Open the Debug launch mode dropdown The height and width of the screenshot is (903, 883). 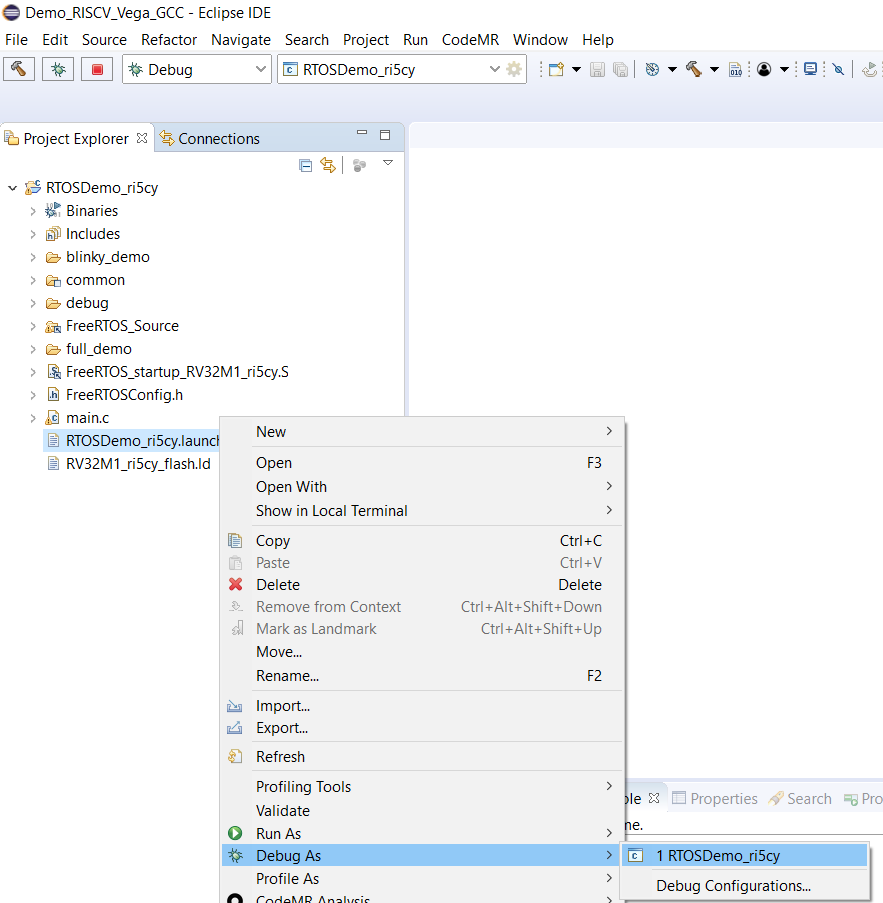261,69
